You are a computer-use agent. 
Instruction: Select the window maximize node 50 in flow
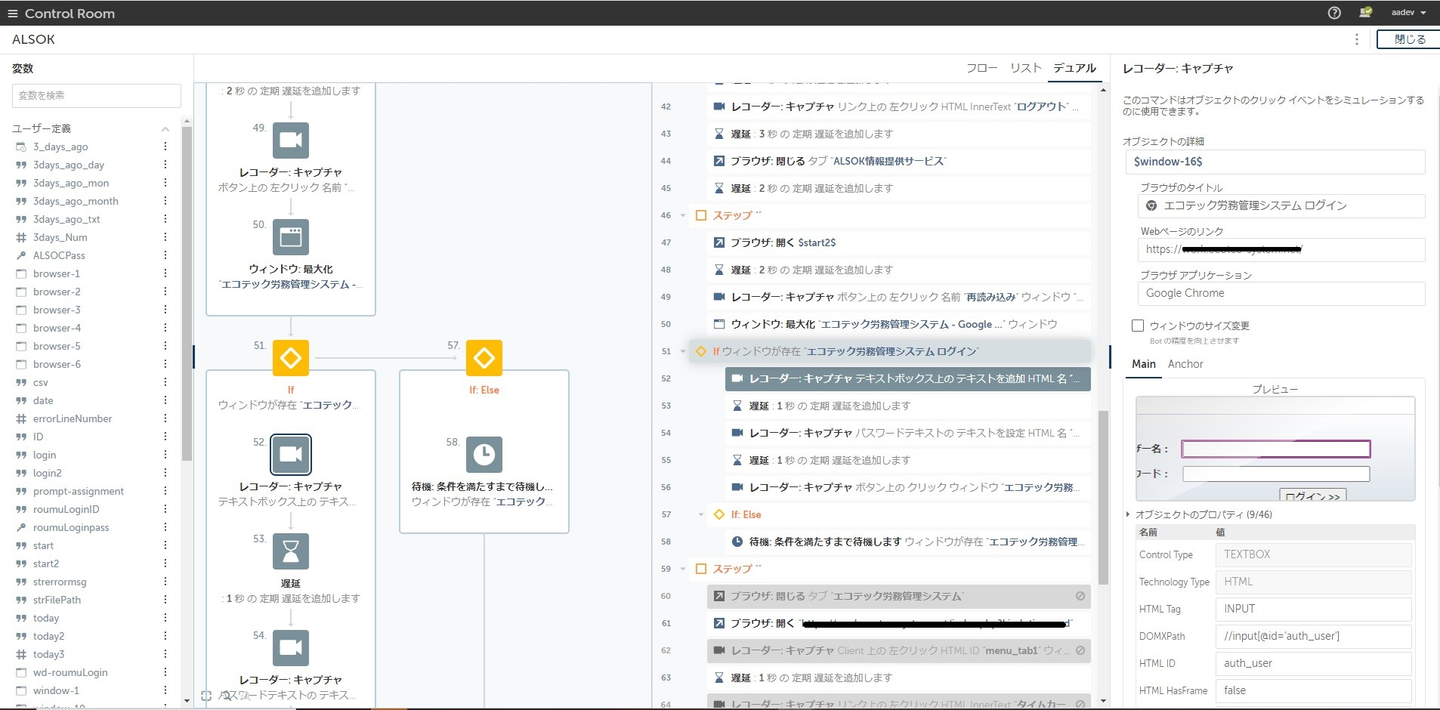[291, 237]
